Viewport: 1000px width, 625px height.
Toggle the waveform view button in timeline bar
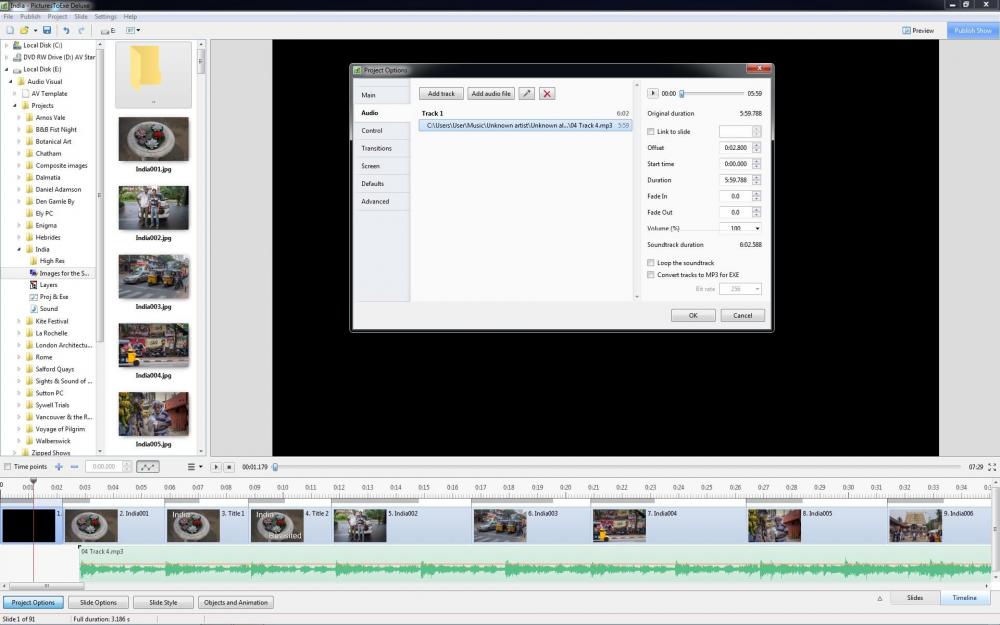pos(147,467)
